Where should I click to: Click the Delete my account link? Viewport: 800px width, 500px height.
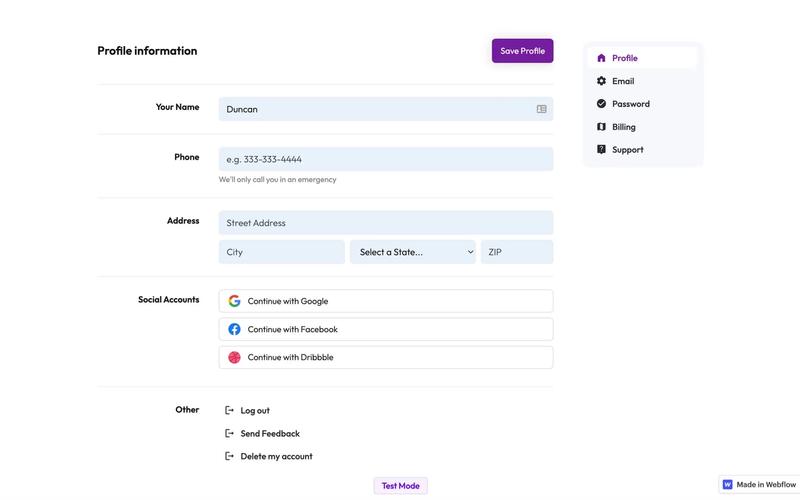tap(277, 456)
